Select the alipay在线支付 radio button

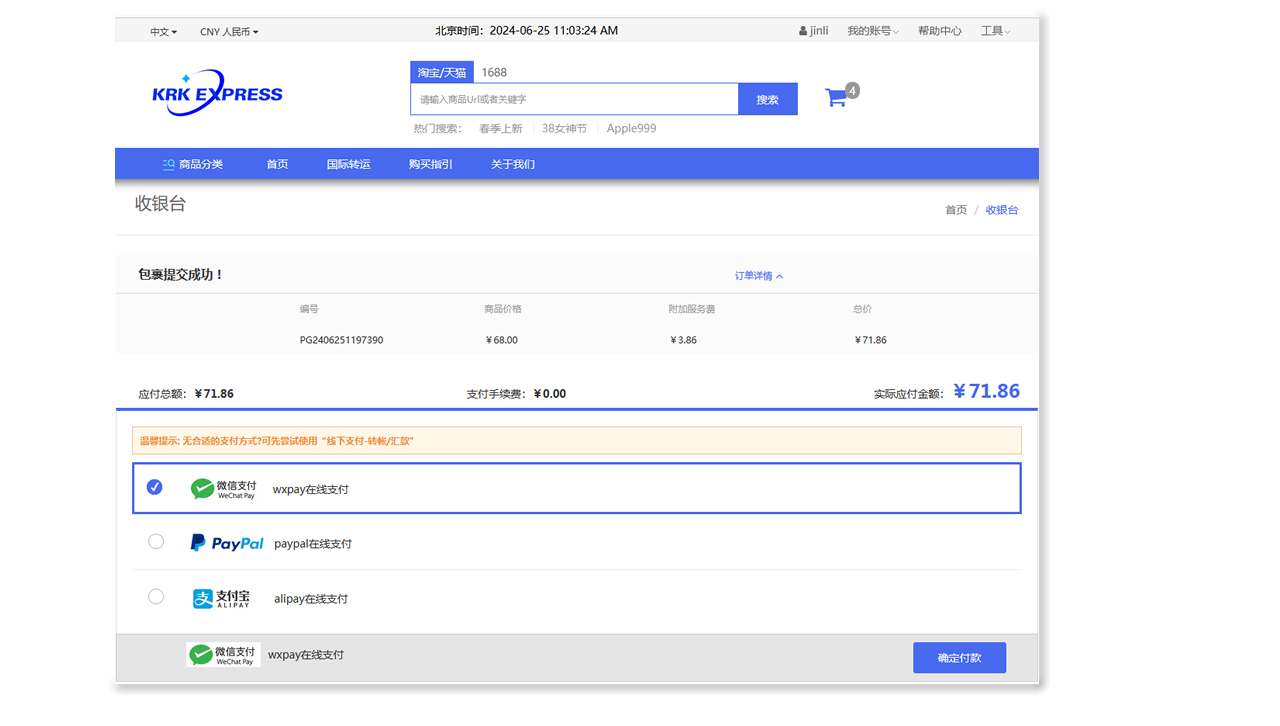(156, 596)
